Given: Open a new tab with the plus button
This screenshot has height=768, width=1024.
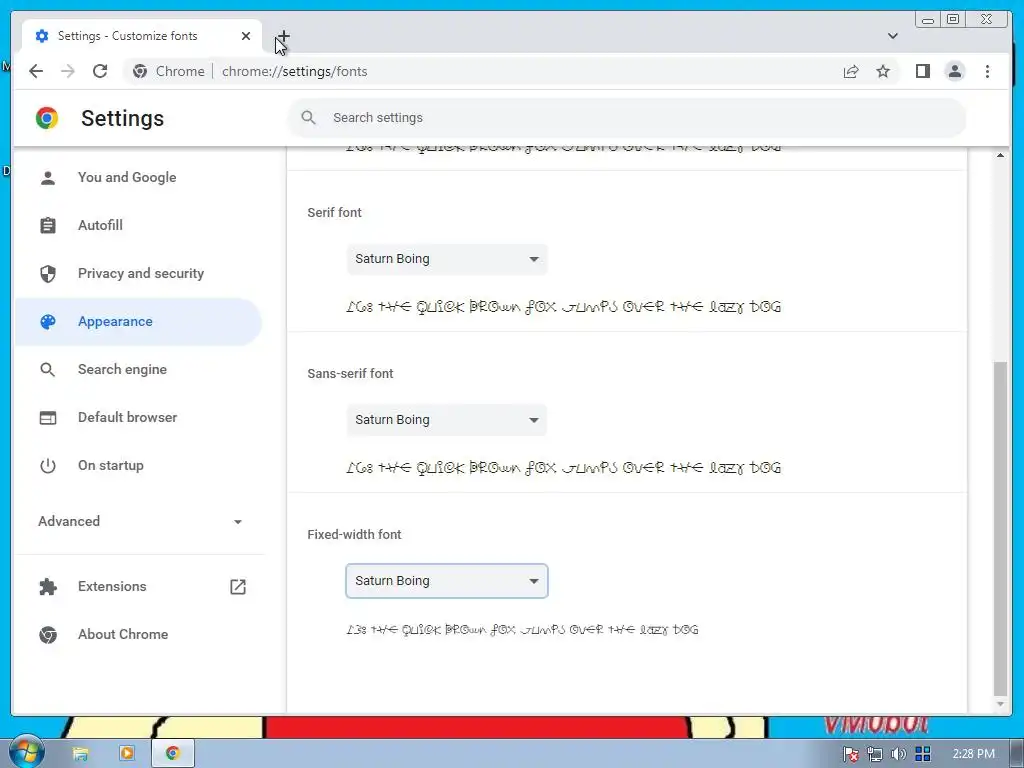Looking at the screenshot, I should [x=283, y=36].
